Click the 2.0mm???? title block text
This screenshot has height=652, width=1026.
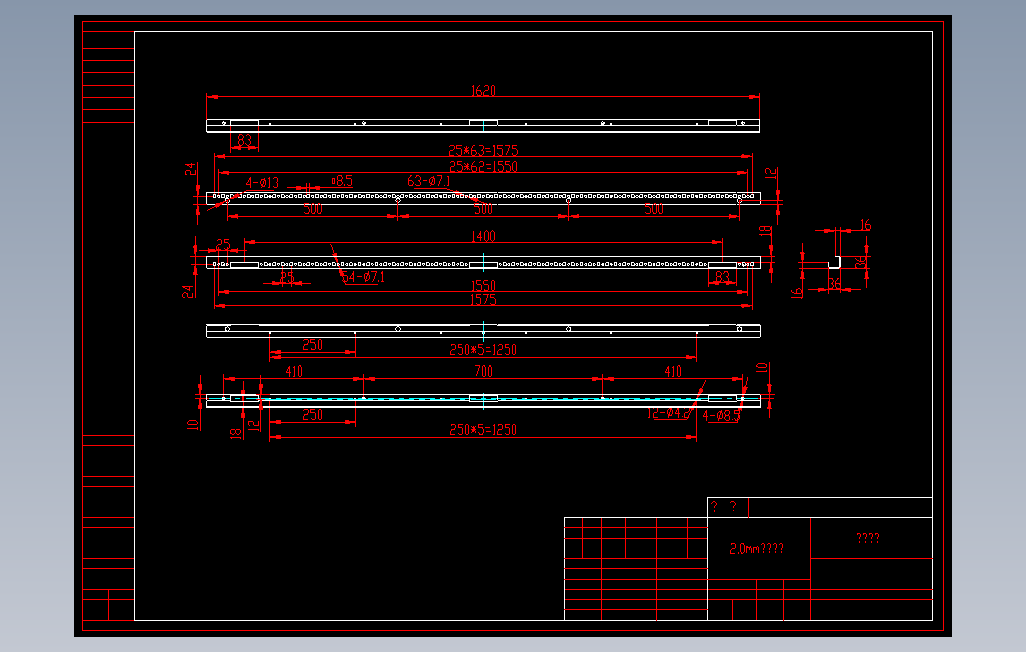[x=757, y=549]
